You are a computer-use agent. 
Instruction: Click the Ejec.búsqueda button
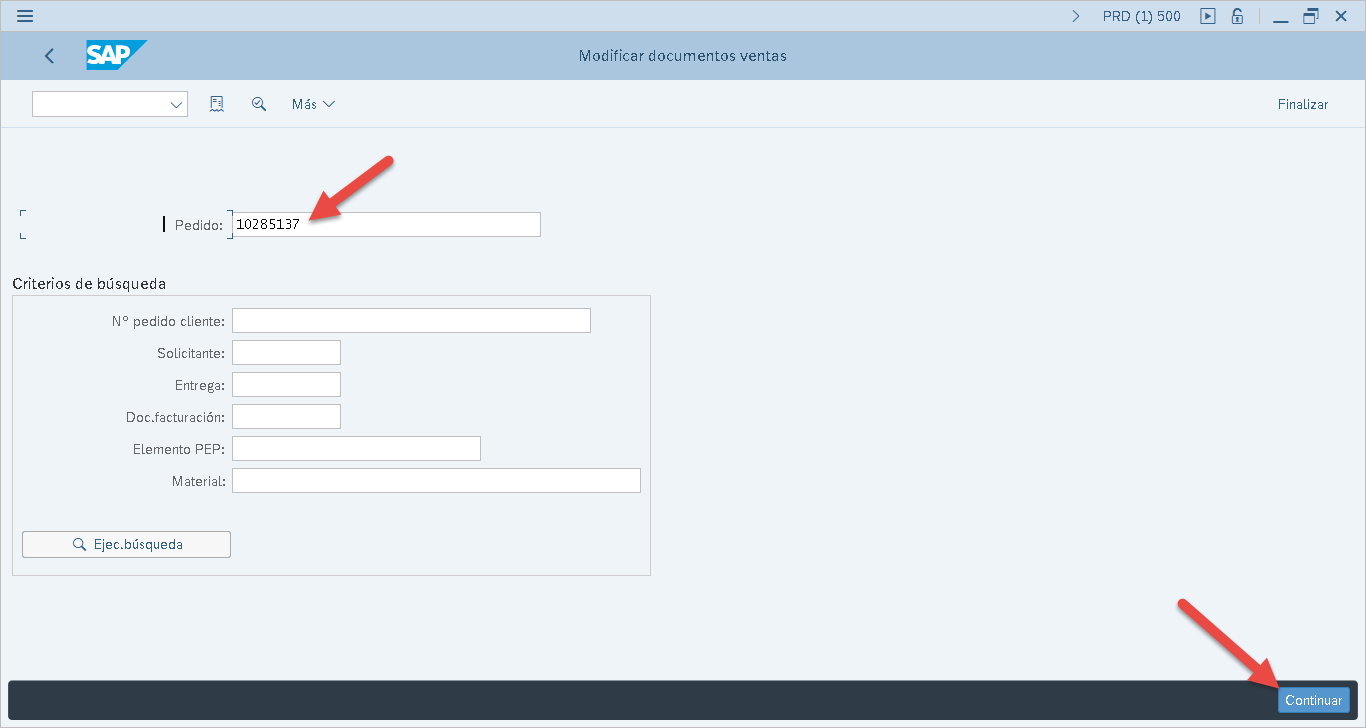click(x=126, y=544)
